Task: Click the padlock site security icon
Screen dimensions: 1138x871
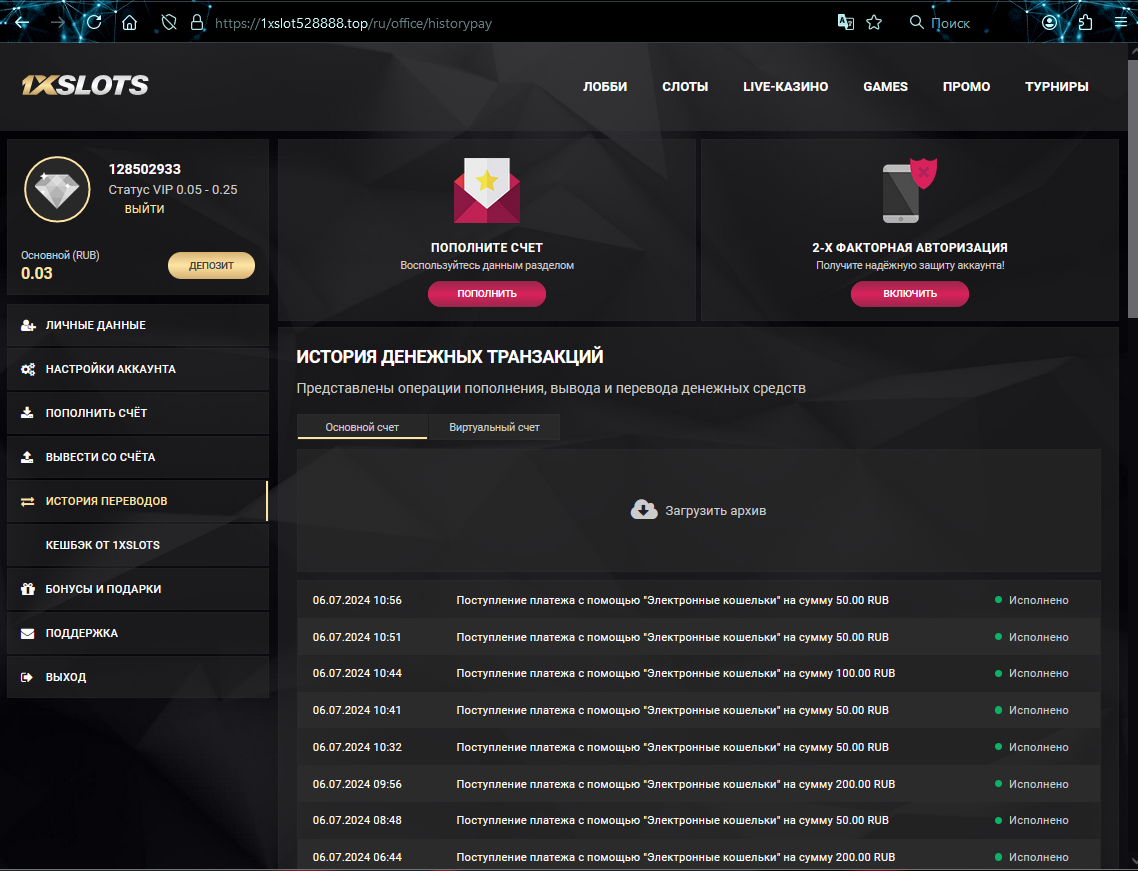Action: (x=197, y=23)
